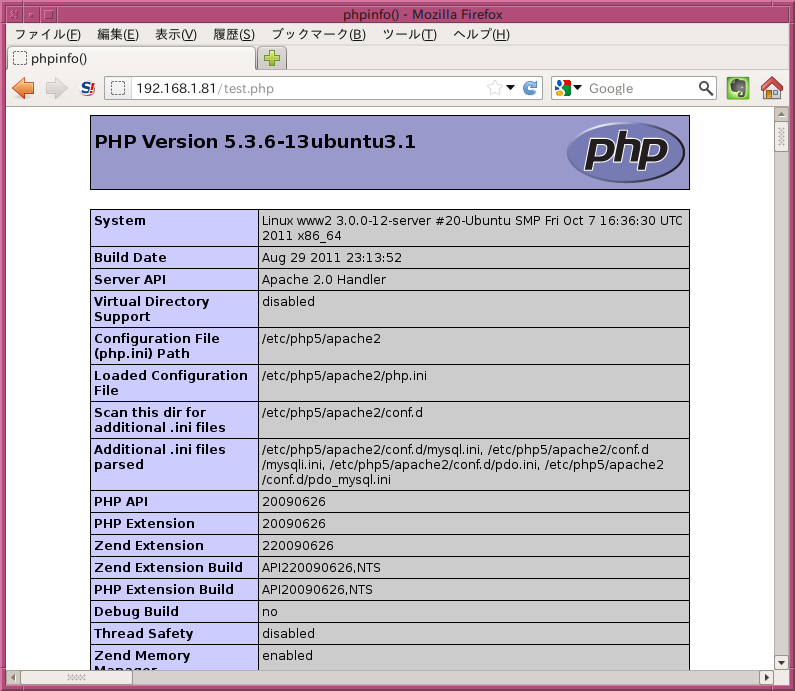The width and height of the screenshot is (795, 691).
Task: Click the Scan this dir label
Action: 159,420
